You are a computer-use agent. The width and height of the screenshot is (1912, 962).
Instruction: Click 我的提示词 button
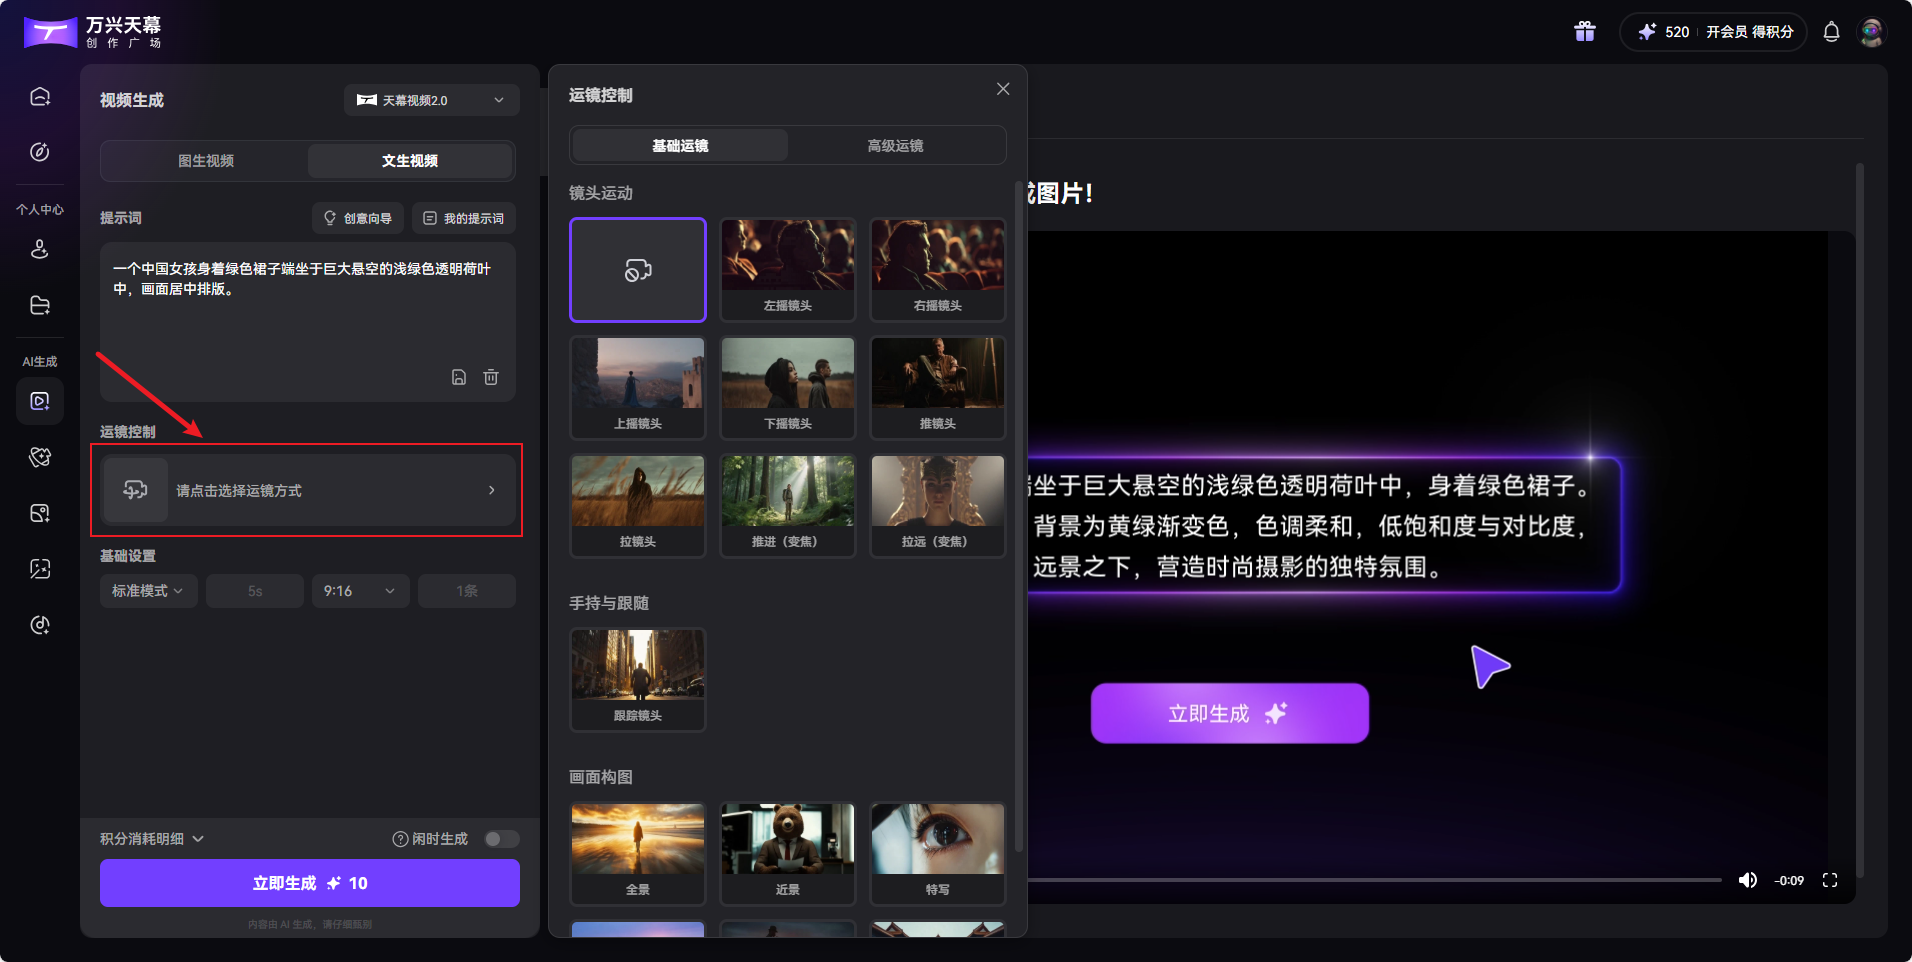point(464,218)
